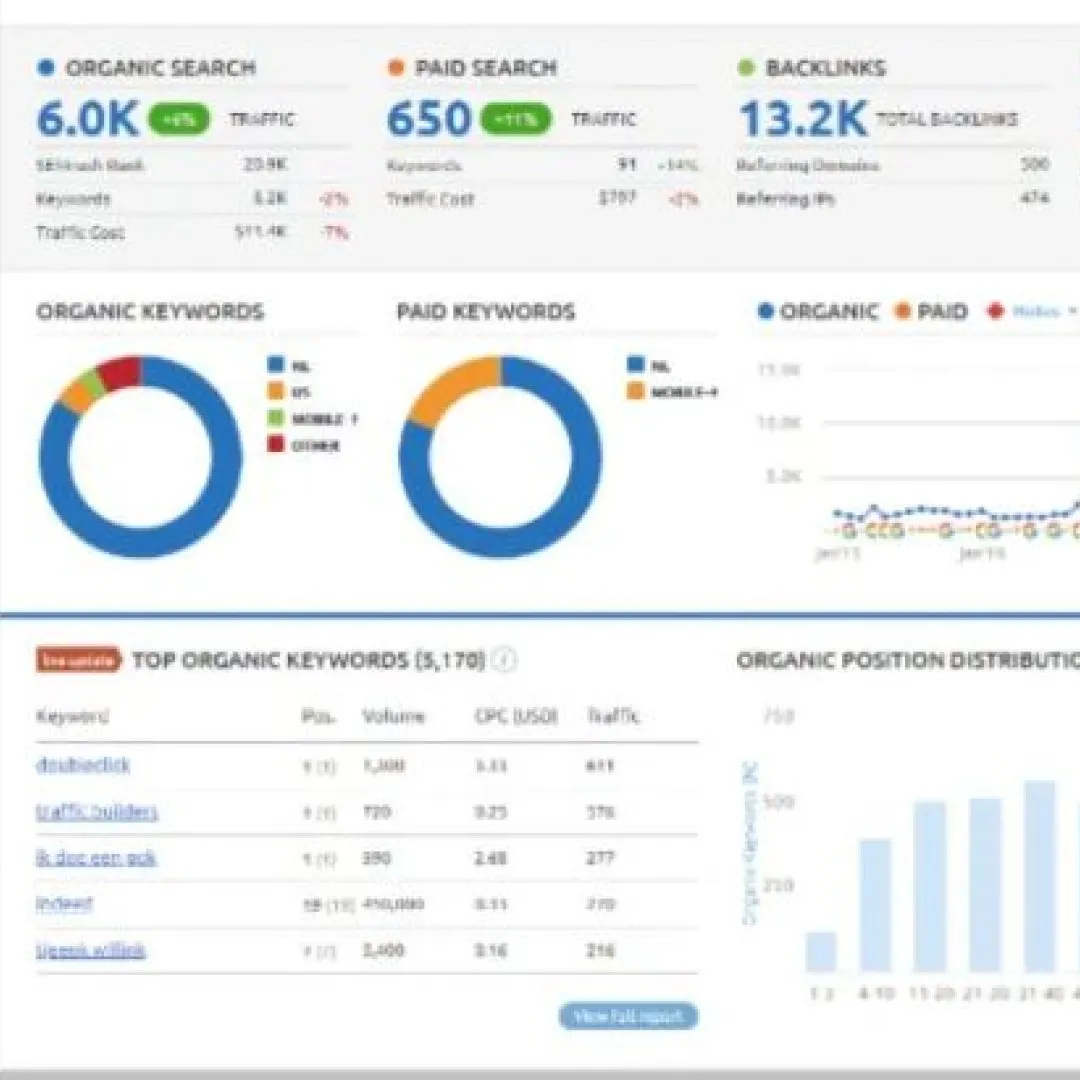The image size is (1080, 1080).
Task: Select the red OTHER swatch in Organic Keywords legend
Action: (x=276, y=444)
